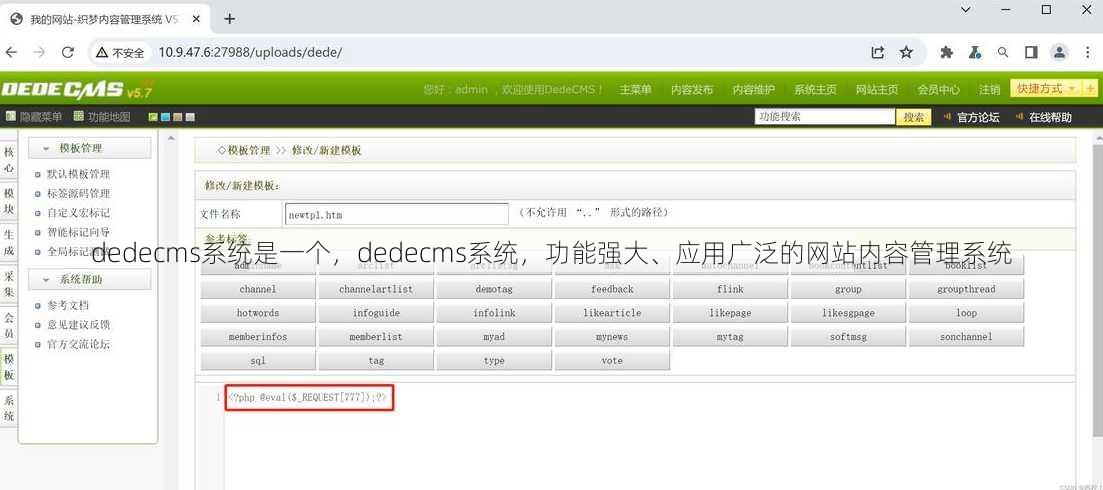Open 参考文档 in the sidebar
This screenshot has height=490, width=1103.
tap(68, 305)
